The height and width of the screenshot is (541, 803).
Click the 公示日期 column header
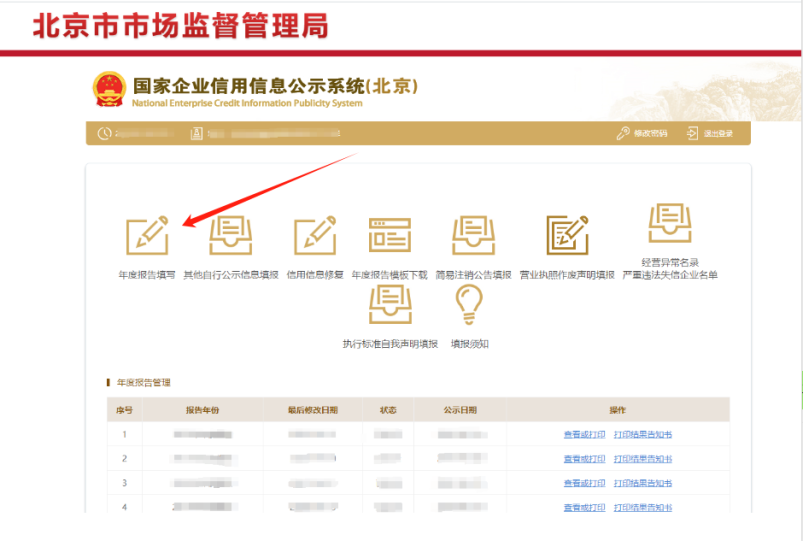[x=460, y=410]
